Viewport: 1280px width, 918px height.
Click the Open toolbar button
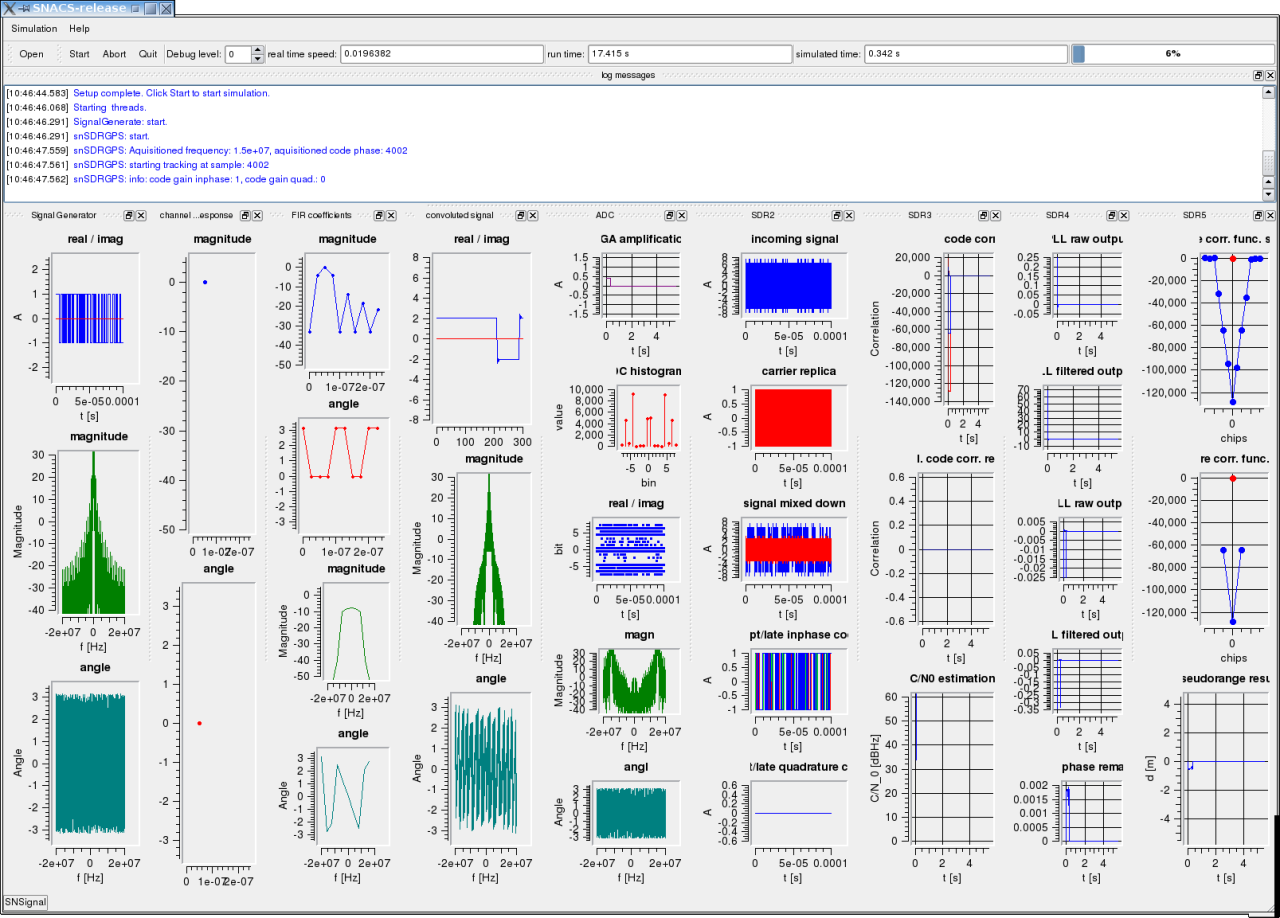[x=32, y=54]
